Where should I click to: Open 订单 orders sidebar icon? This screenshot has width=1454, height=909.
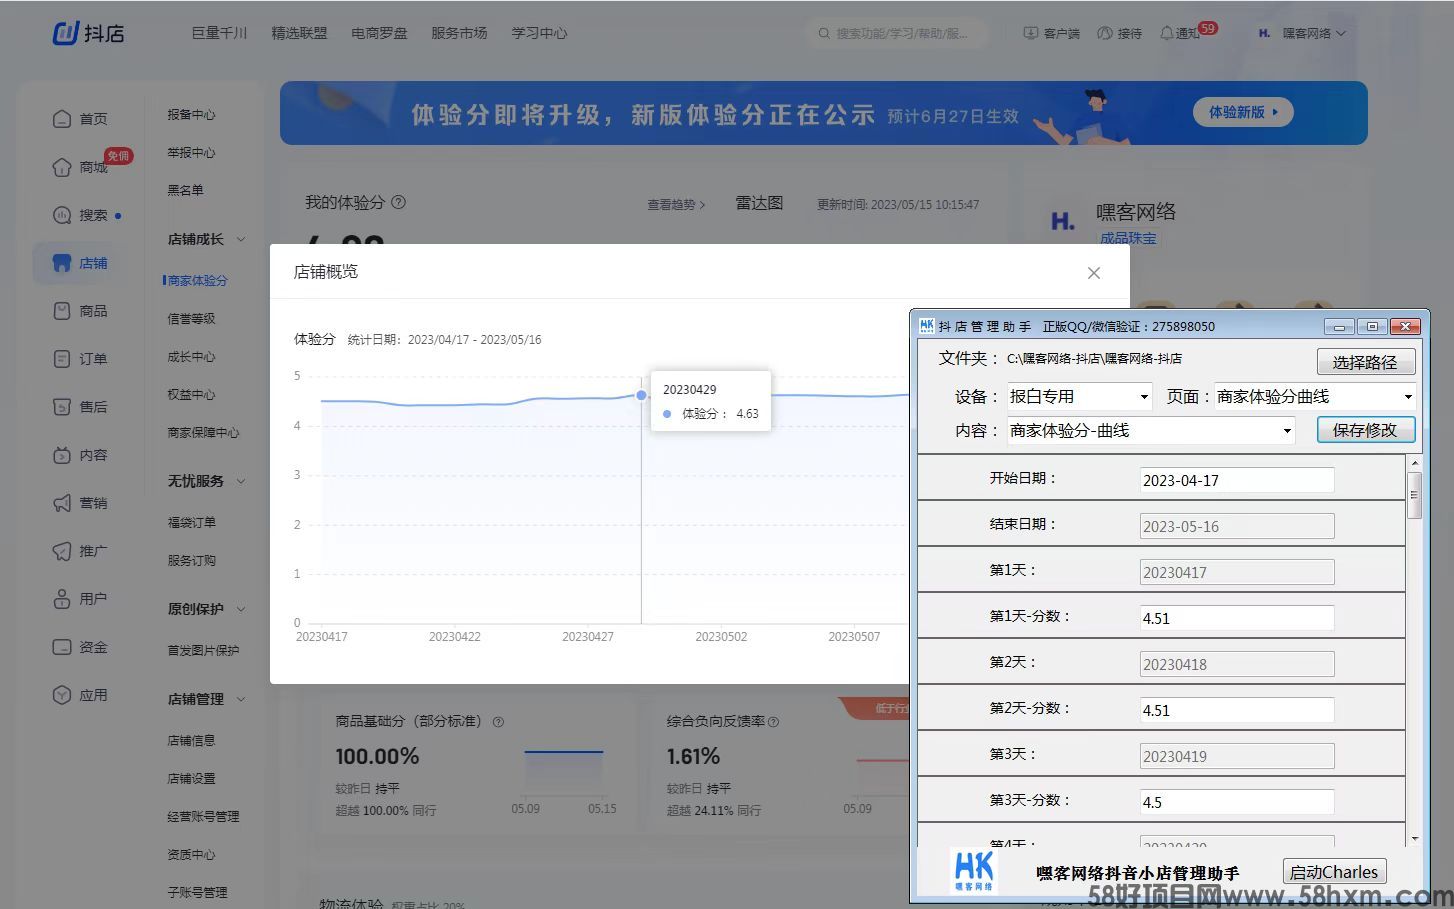(62, 359)
